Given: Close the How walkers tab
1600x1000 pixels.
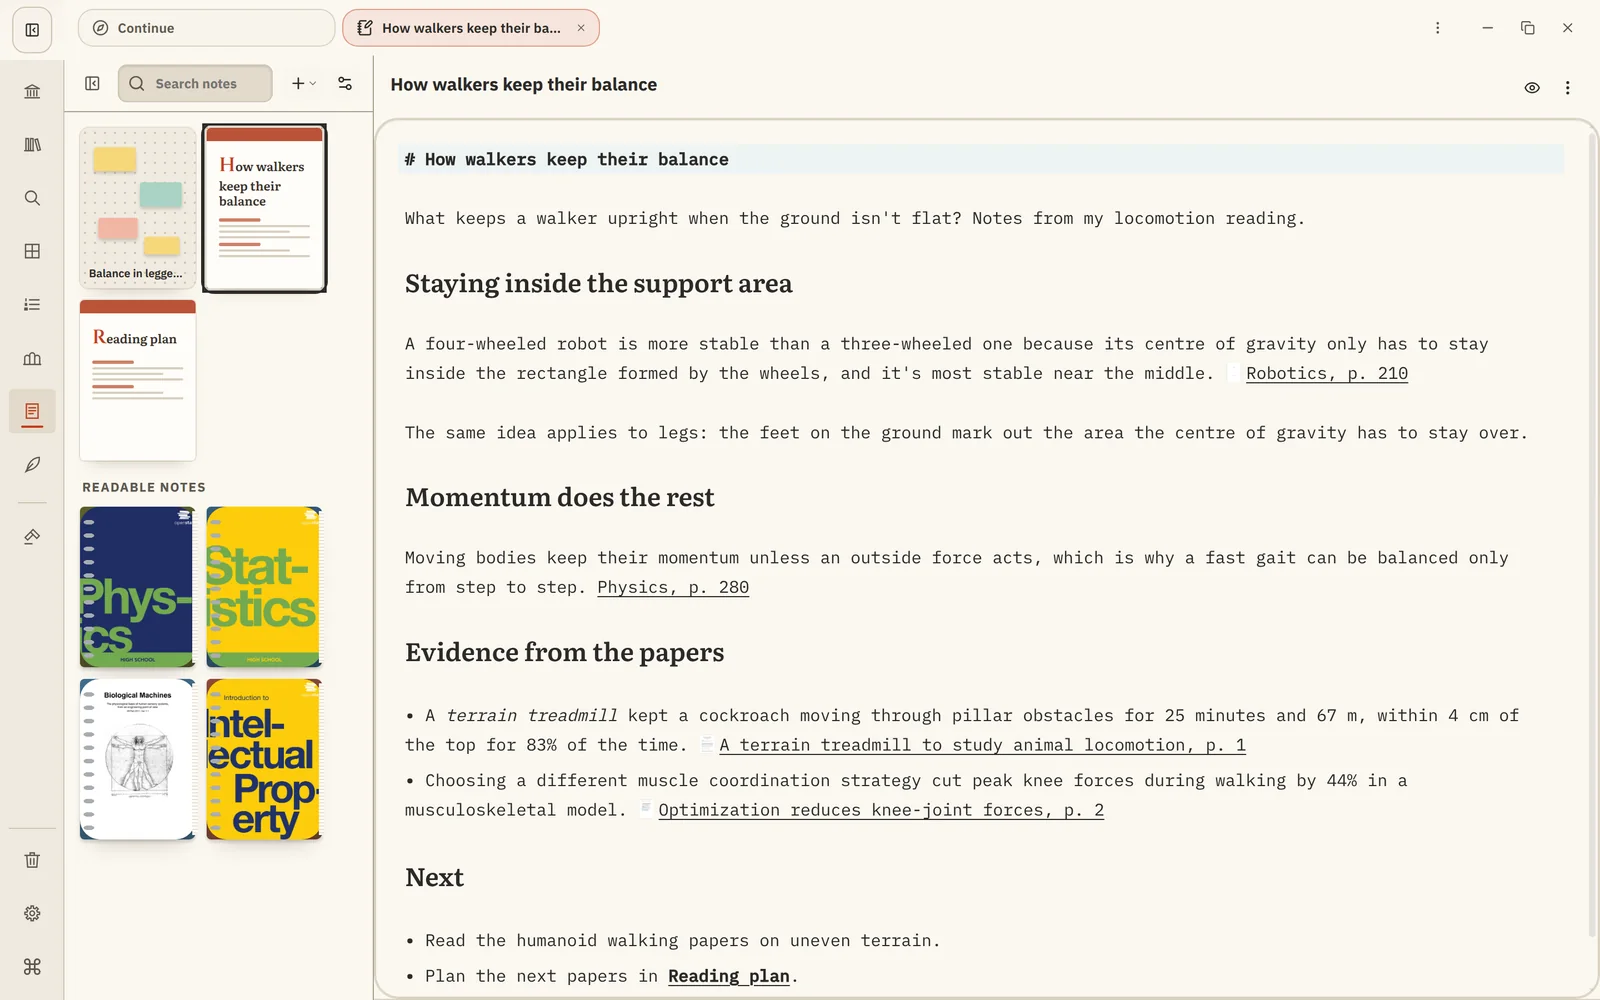Looking at the screenshot, I should click(x=581, y=28).
